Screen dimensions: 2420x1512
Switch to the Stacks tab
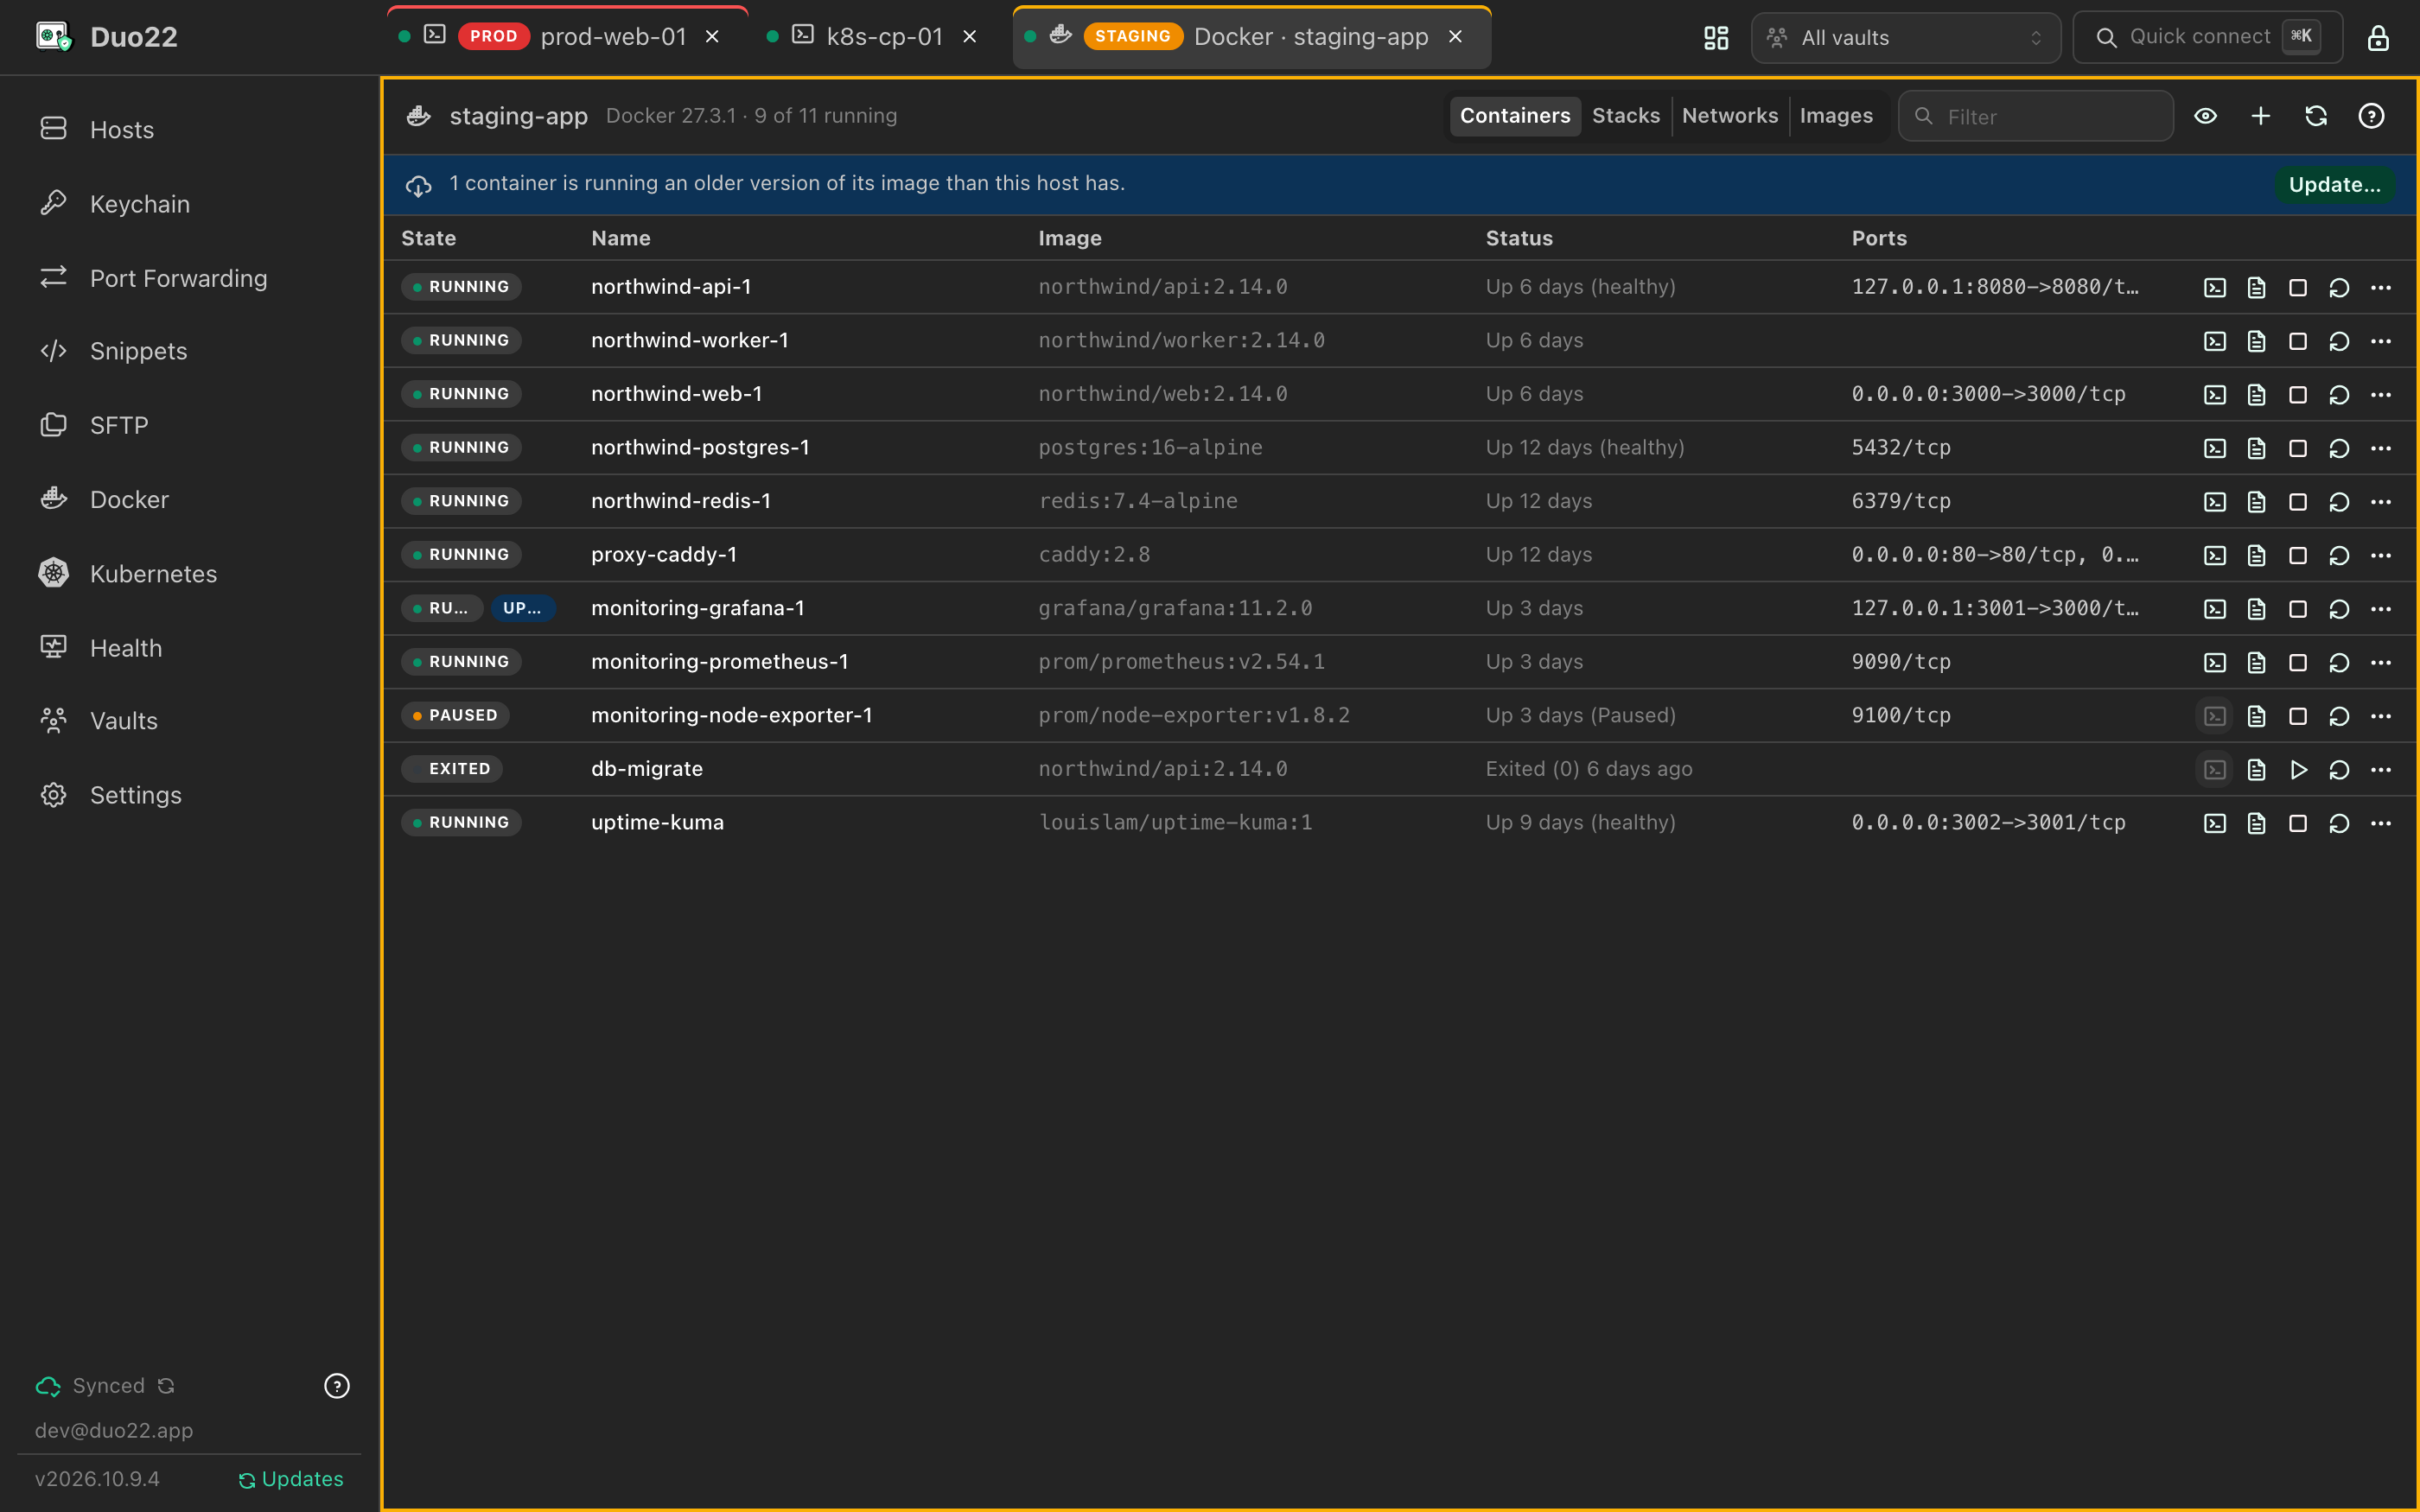1626,116
